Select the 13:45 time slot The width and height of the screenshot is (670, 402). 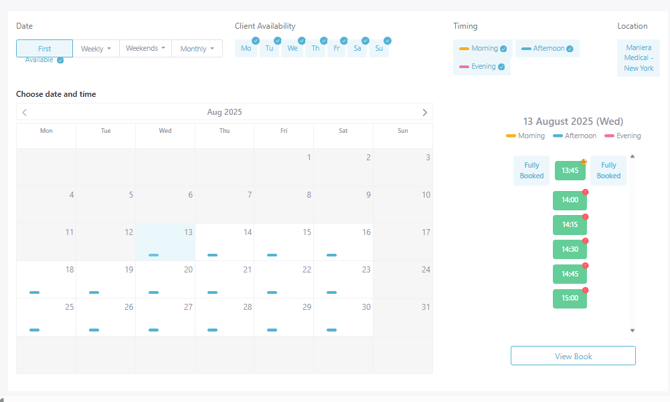click(x=569, y=171)
